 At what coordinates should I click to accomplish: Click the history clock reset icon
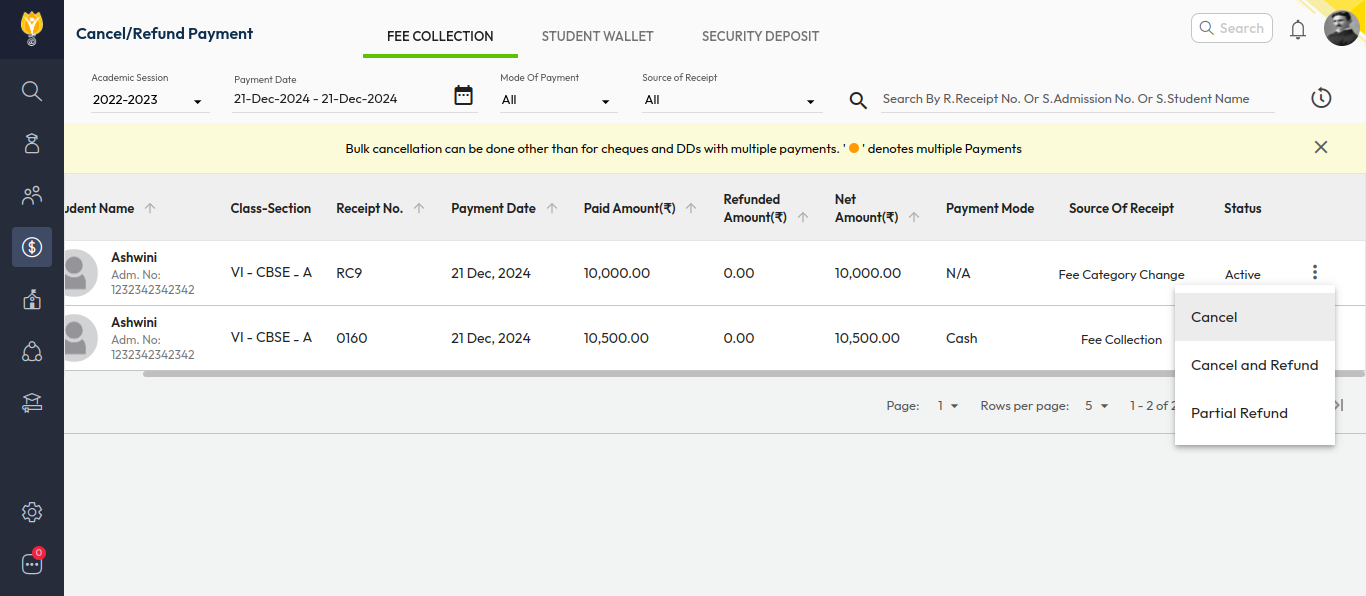pyautogui.click(x=1321, y=98)
